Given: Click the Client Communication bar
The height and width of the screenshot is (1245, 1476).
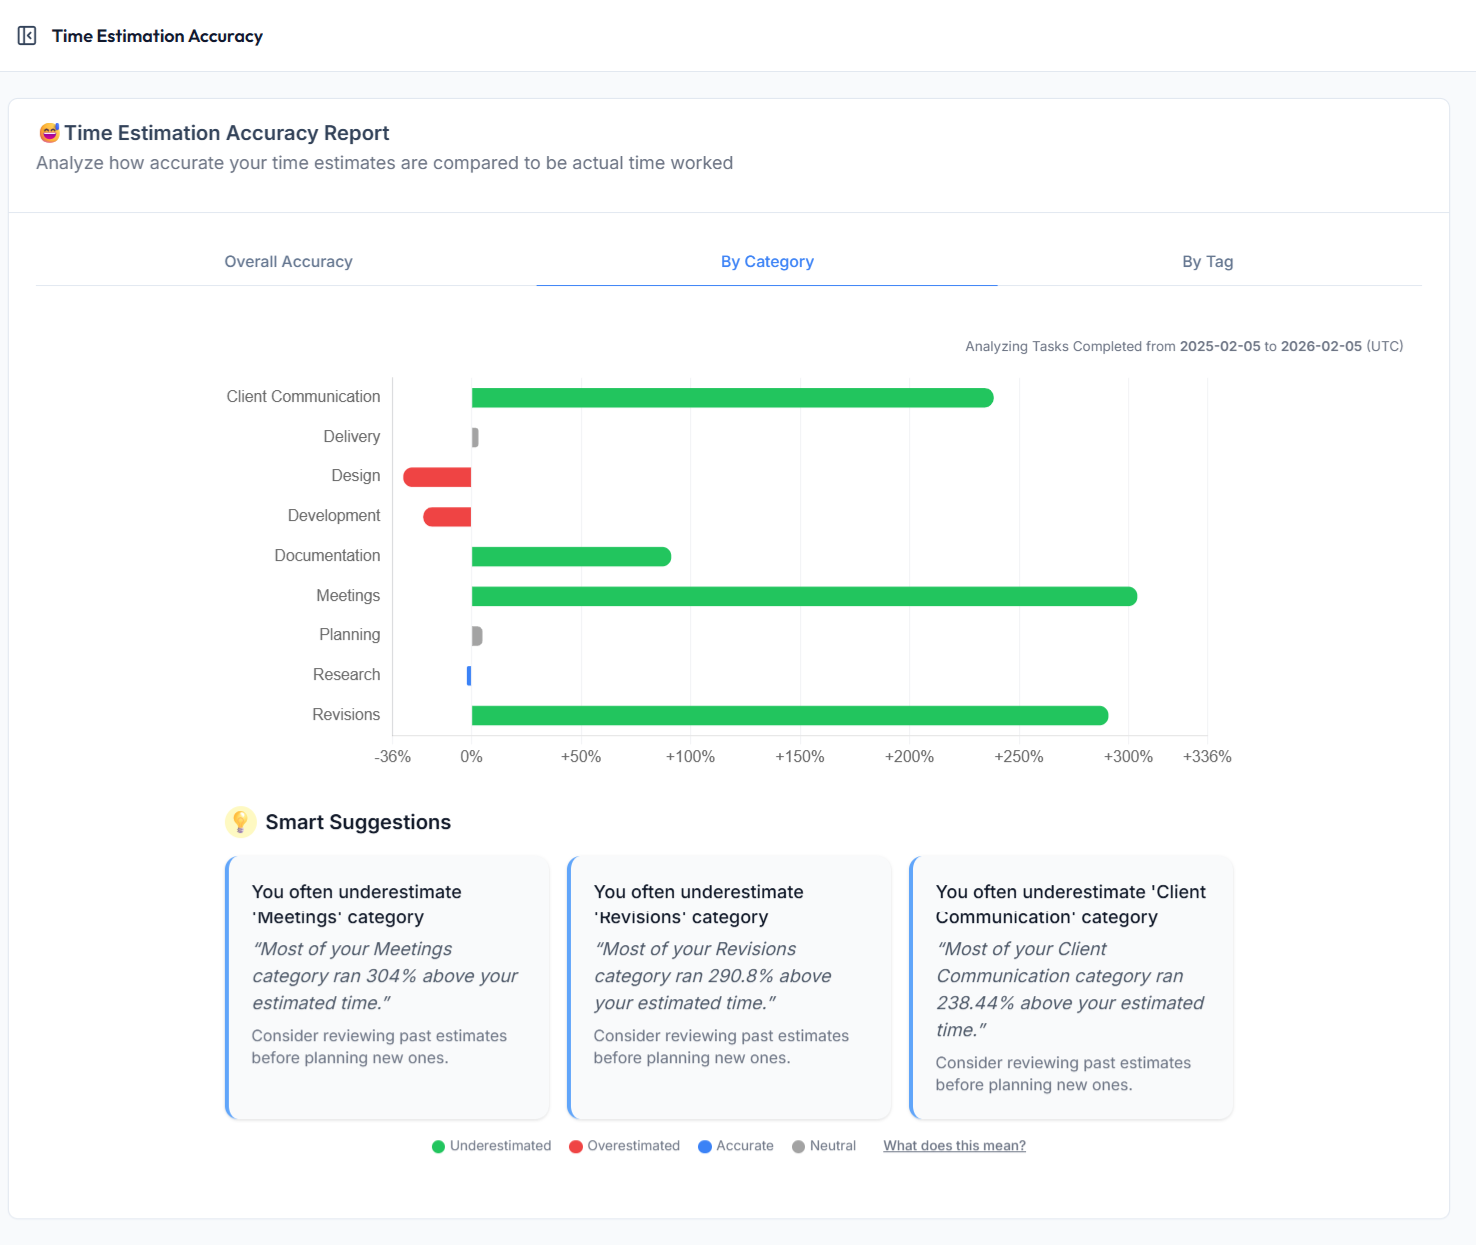Looking at the screenshot, I should click(732, 398).
